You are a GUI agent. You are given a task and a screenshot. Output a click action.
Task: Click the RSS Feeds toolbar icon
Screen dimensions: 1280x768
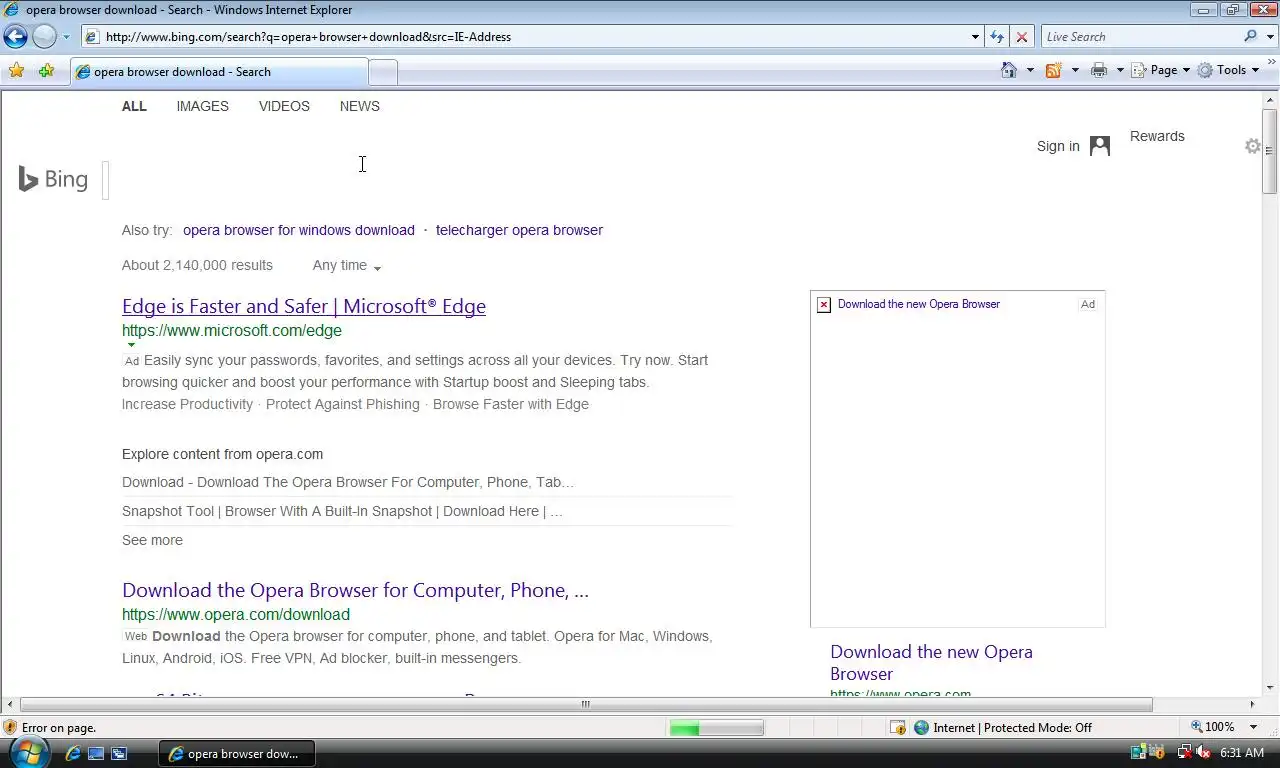point(1053,70)
